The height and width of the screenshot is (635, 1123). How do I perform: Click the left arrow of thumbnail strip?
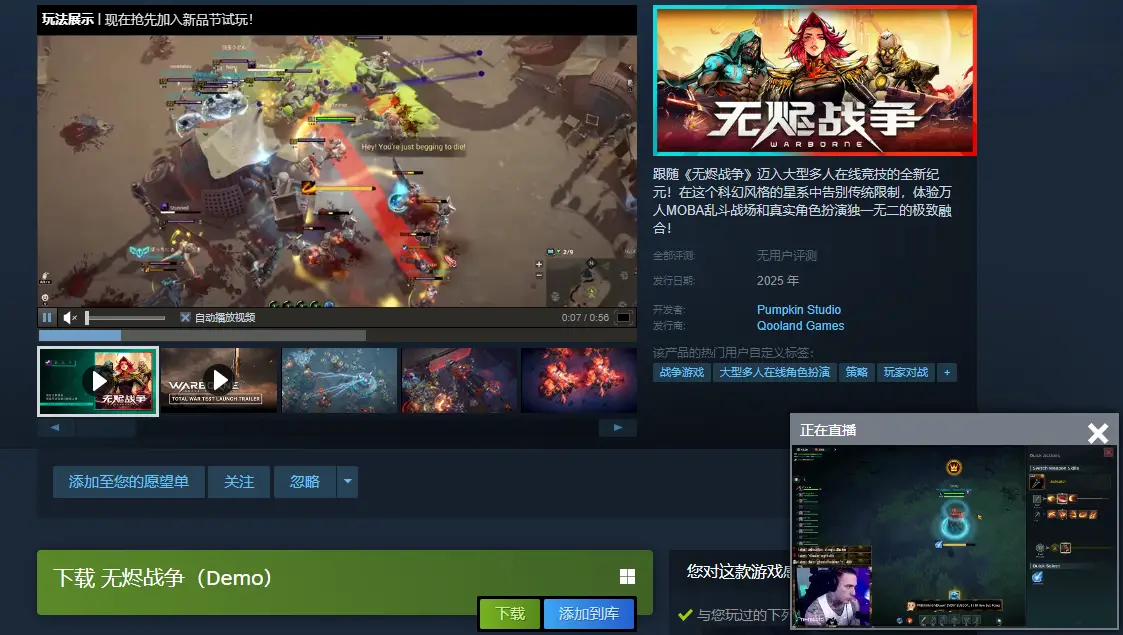coord(55,427)
